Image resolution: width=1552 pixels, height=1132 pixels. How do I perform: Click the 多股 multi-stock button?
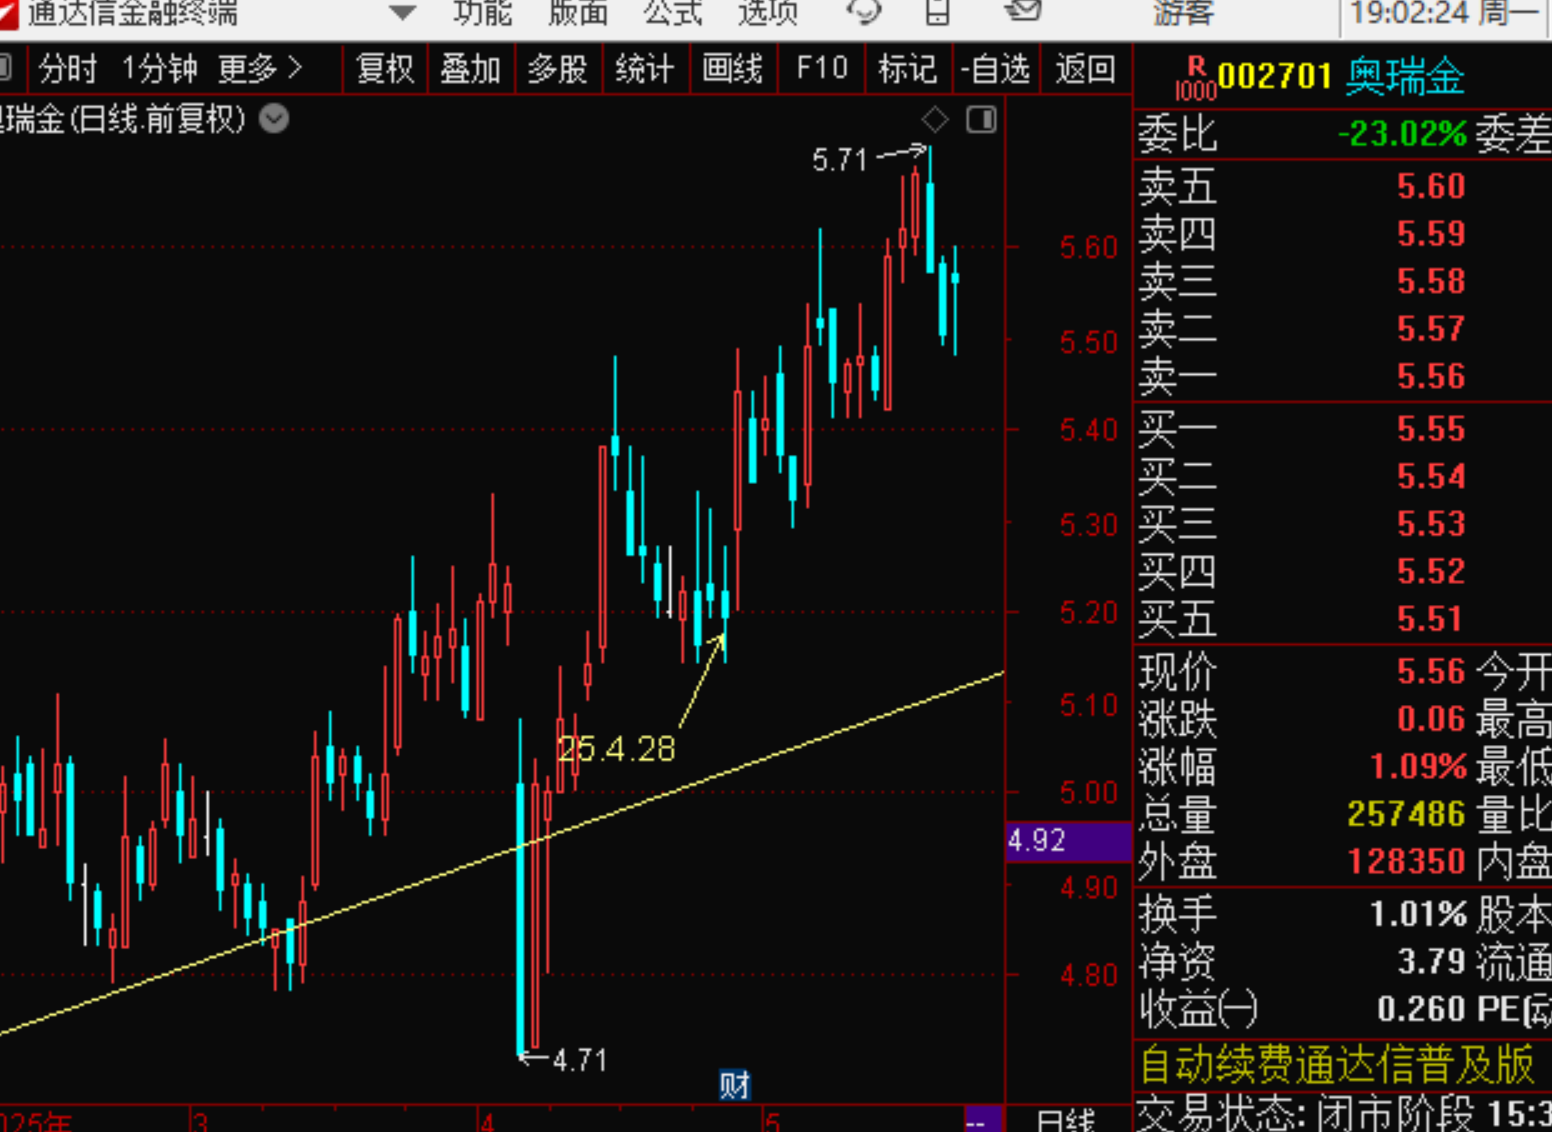(558, 69)
